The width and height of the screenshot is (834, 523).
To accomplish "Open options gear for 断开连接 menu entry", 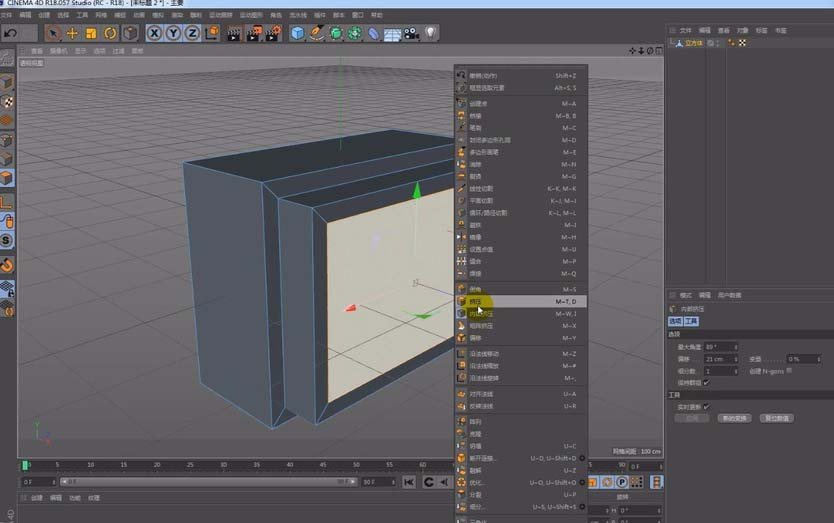I will click(x=580, y=458).
